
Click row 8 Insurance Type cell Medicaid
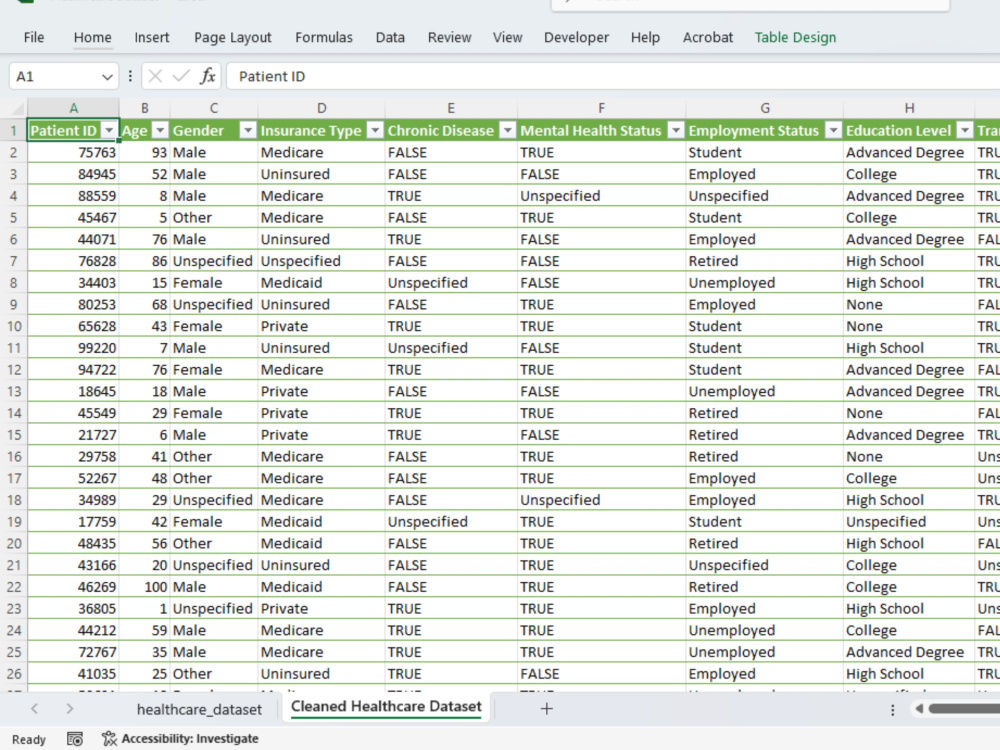coord(321,283)
